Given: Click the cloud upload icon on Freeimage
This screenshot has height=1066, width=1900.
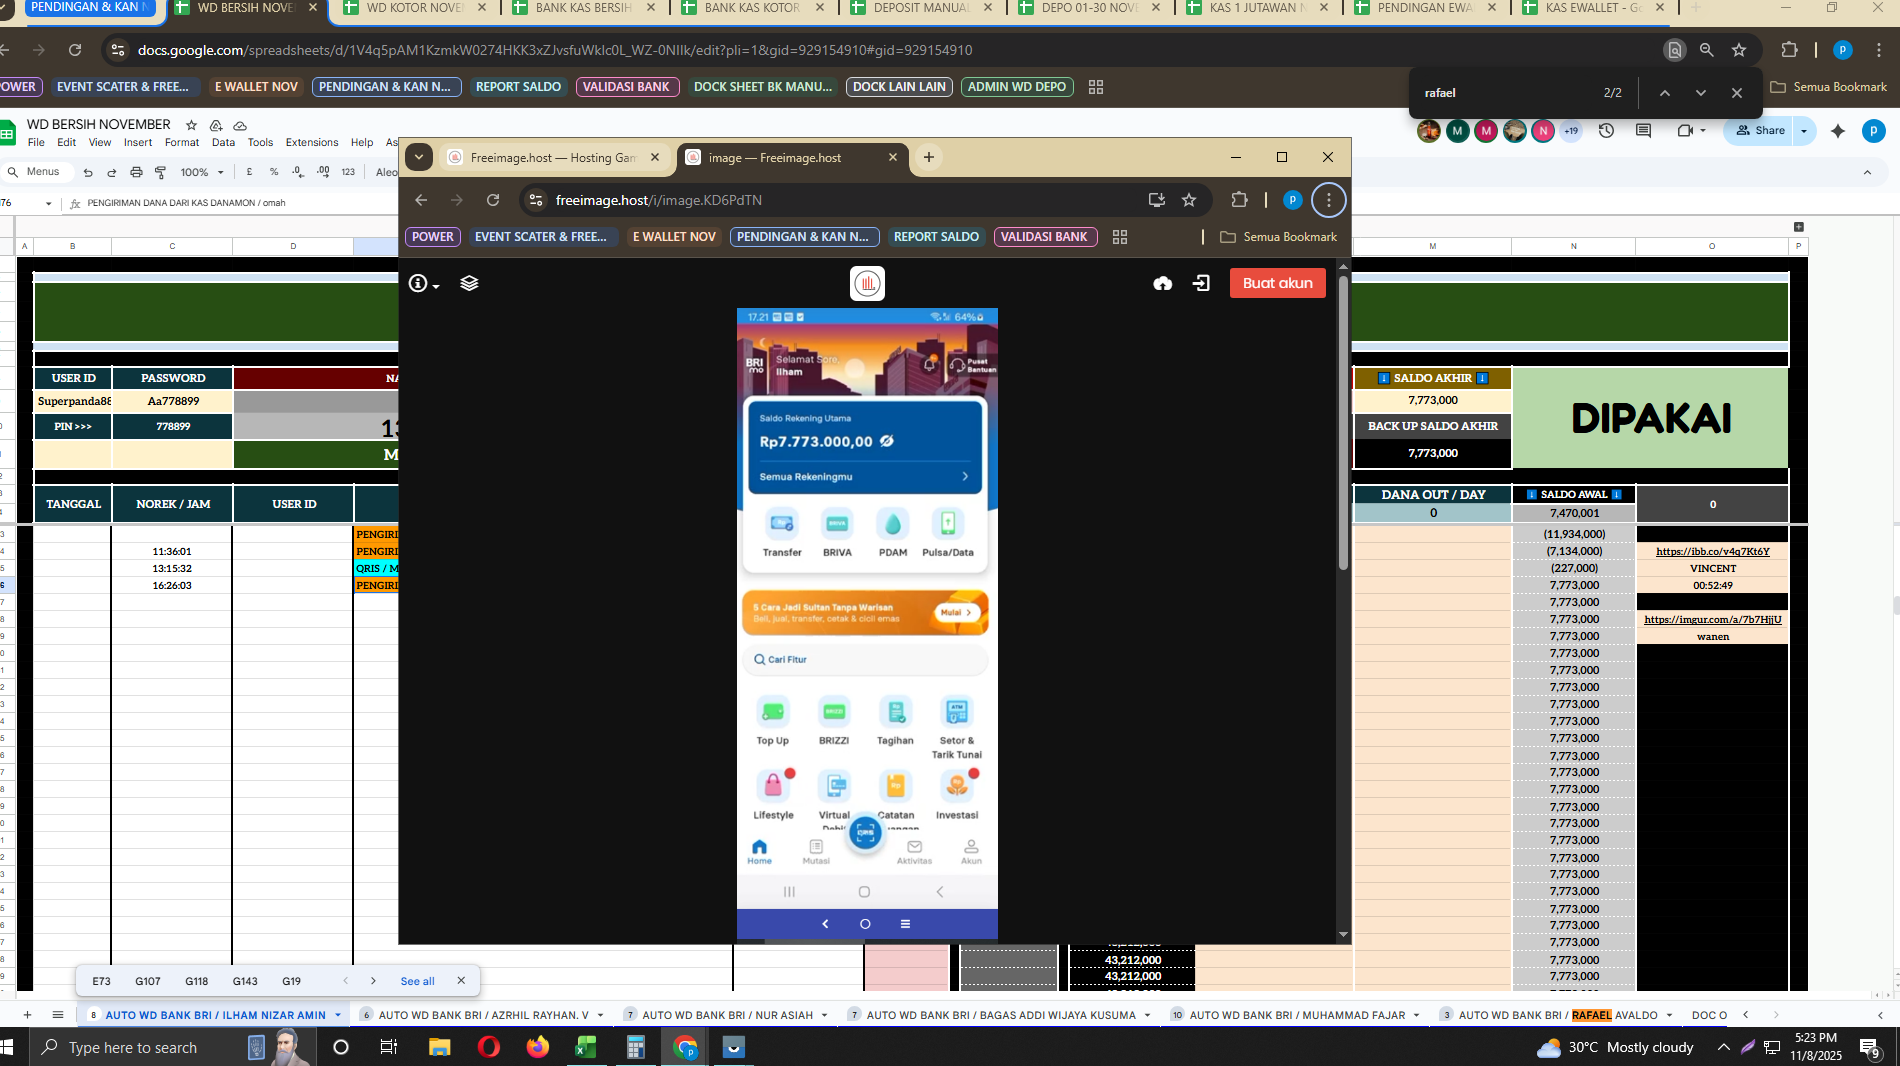Looking at the screenshot, I should click(x=1162, y=284).
